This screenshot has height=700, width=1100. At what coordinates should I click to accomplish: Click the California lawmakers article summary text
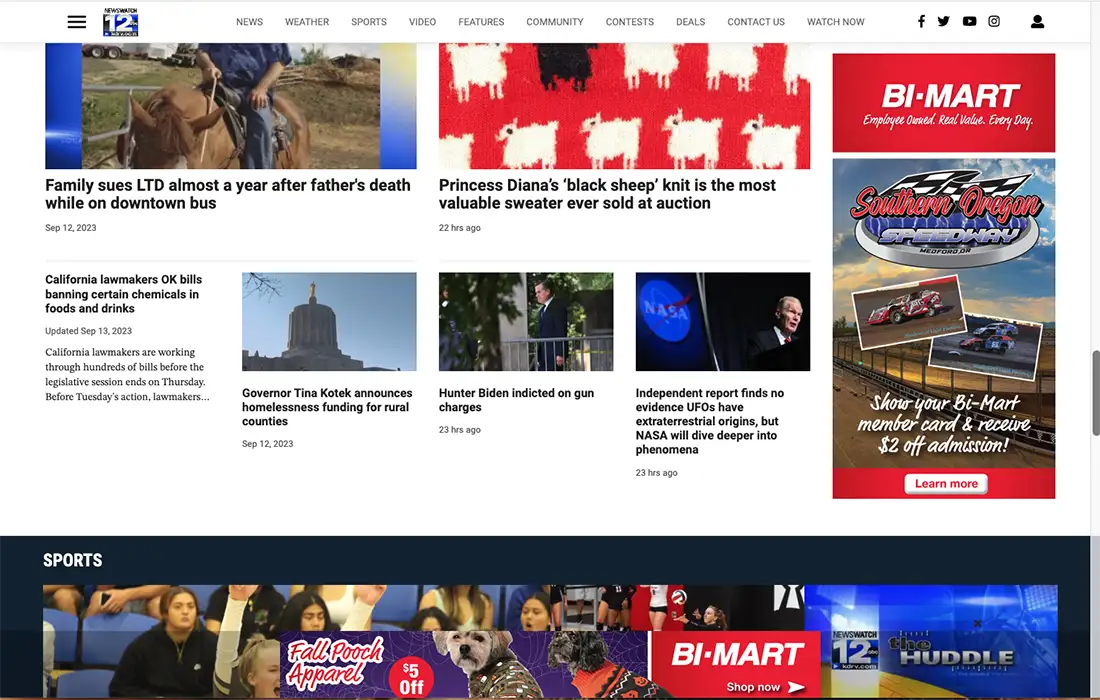pyautogui.click(x=127, y=375)
